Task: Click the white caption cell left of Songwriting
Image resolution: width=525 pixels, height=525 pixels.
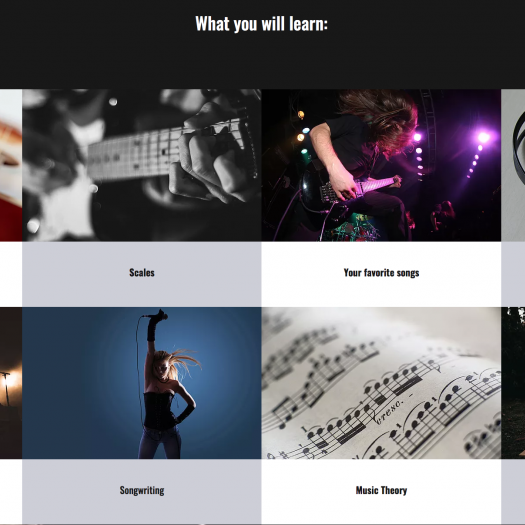Action: tap(11, 492)
